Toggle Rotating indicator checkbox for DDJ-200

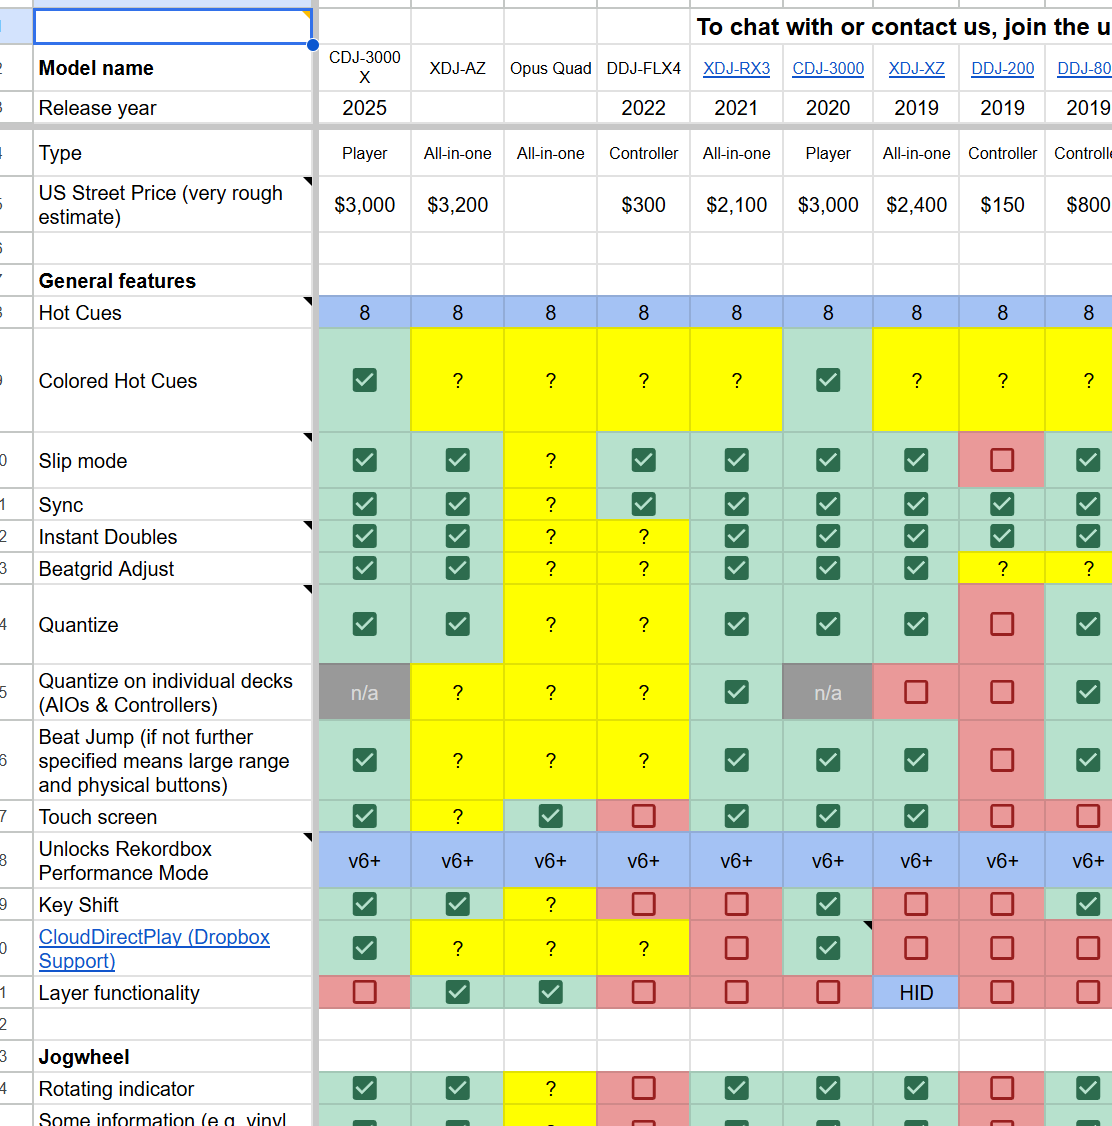pyautogui.click(x=1002, y=1088)
